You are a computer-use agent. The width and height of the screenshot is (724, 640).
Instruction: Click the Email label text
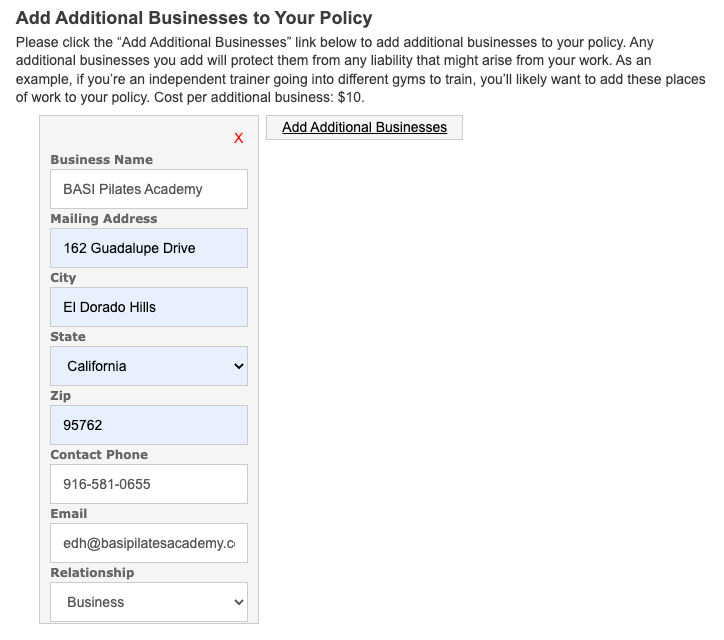69,513
